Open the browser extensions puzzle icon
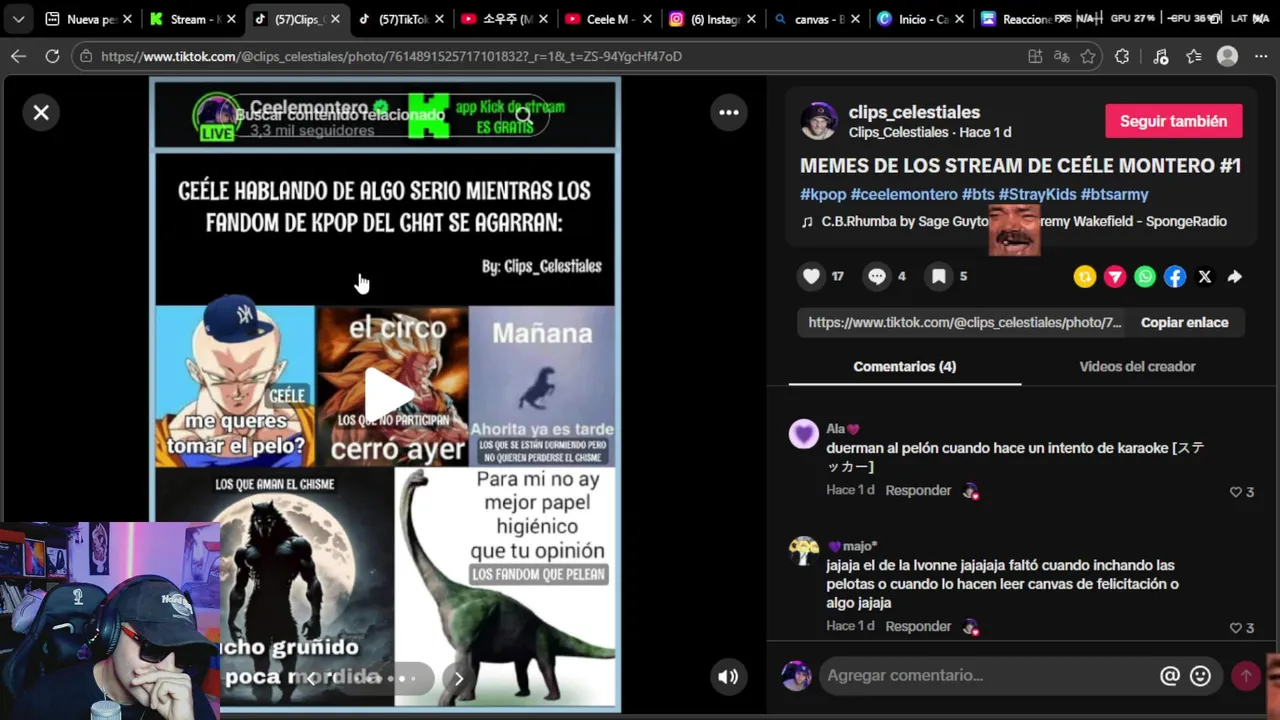1280x720 pixels. pos(1122,56)
